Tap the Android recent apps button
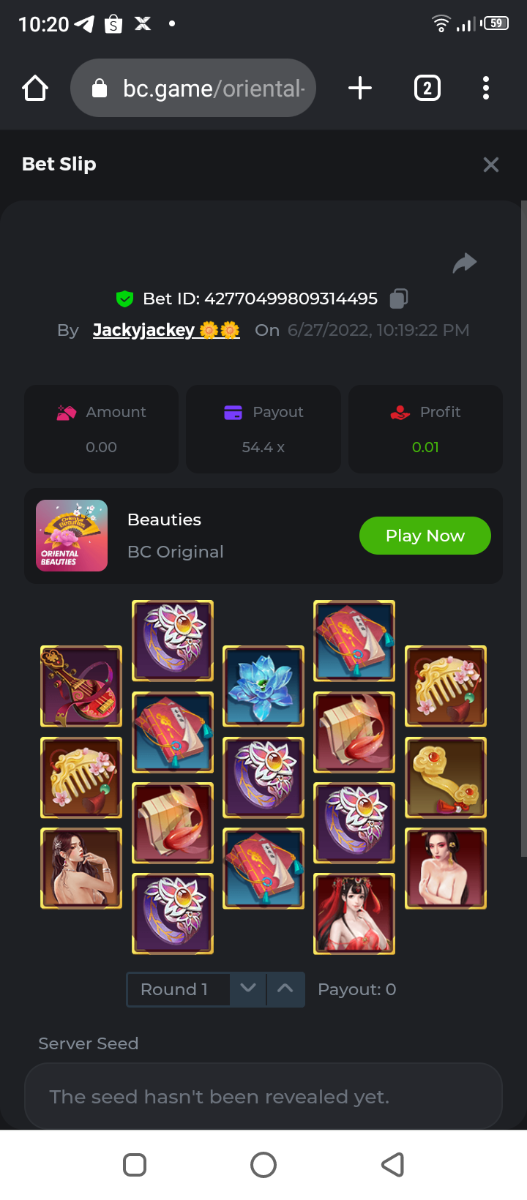527x1200 pixels. (134, 1165)
